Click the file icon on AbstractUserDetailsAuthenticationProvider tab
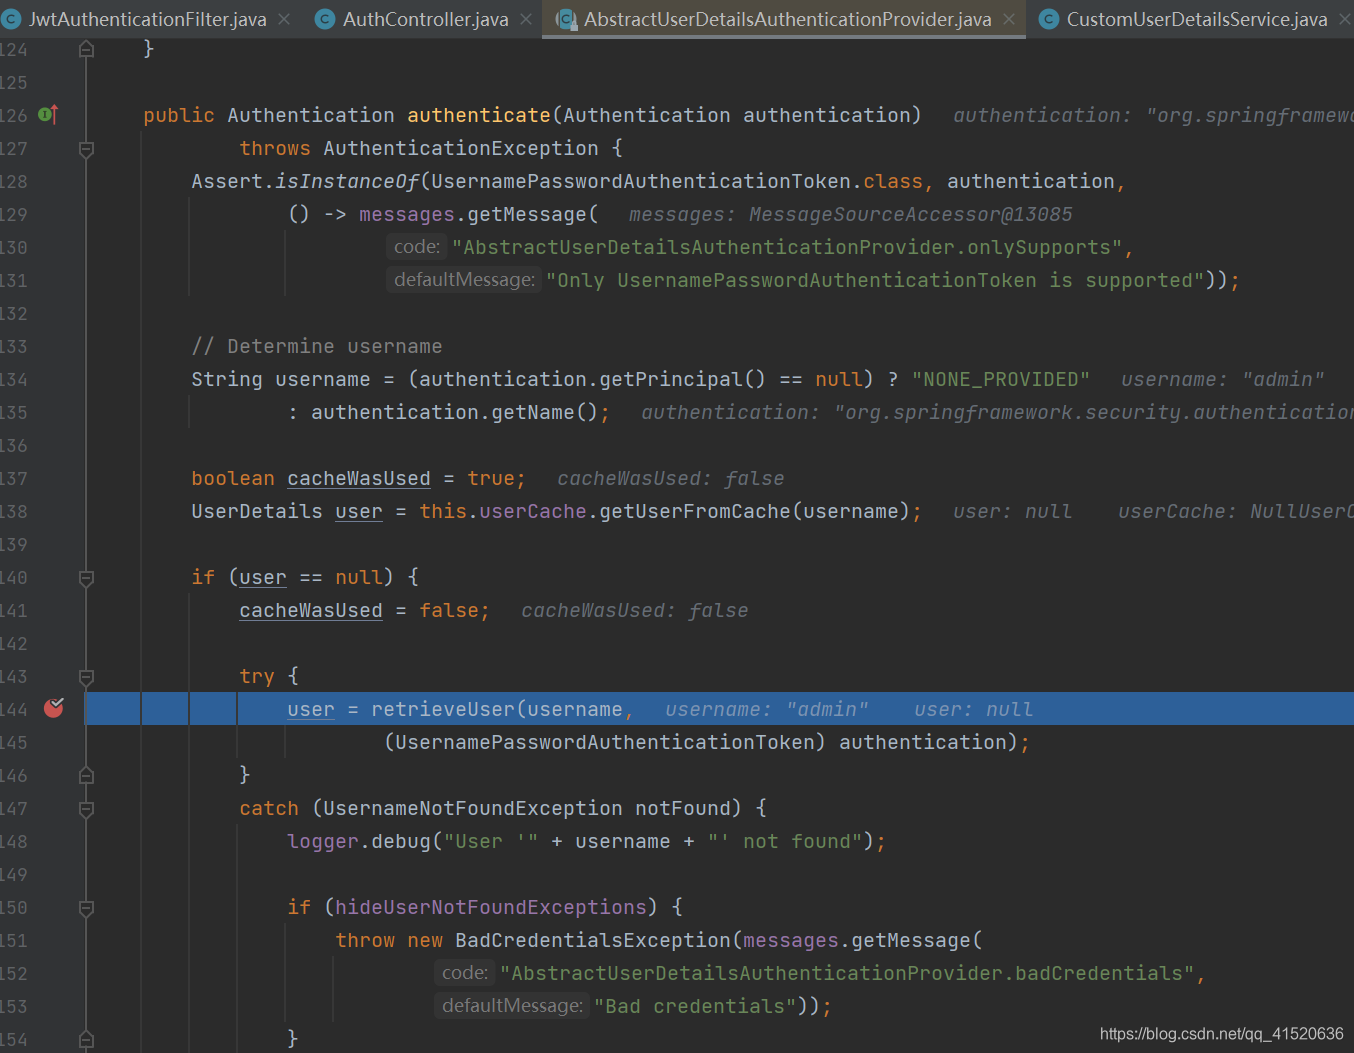Screen dimensions: 1354x1053 click(x=565, y=18)
